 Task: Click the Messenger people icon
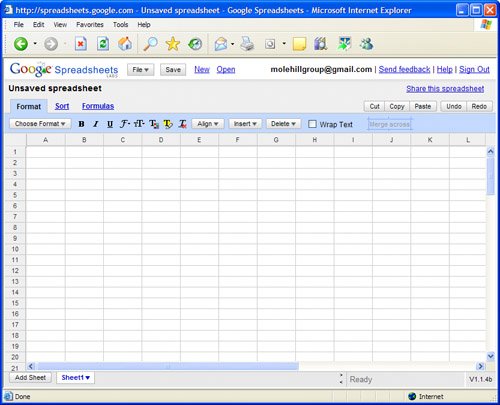[366, 44]
